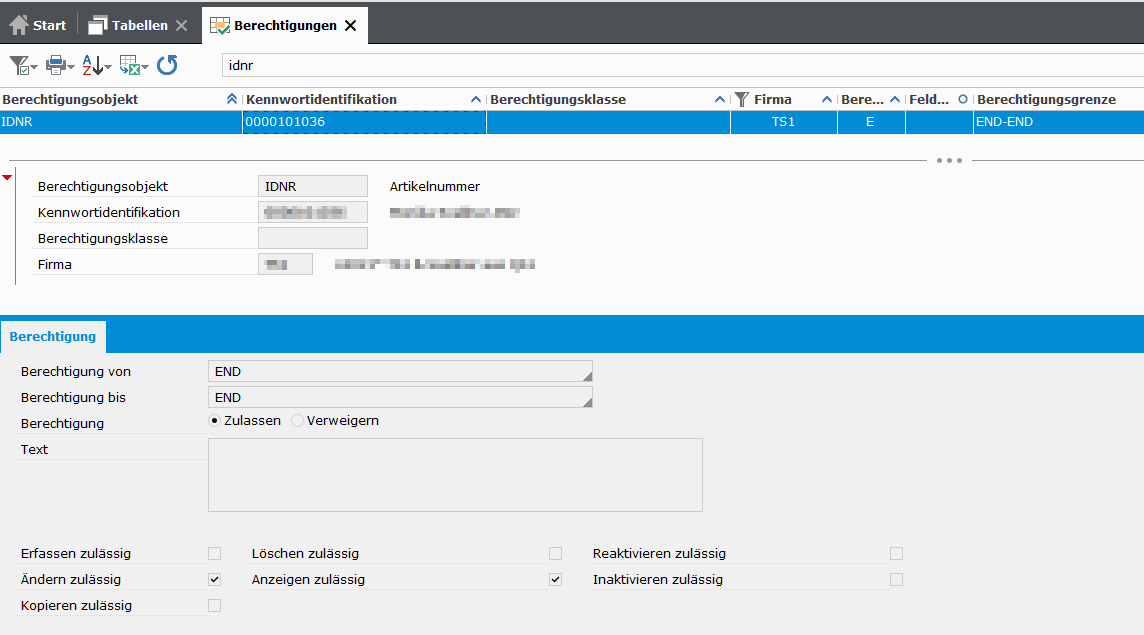
Task: Select the Berechtigung tab
Action: pyautogui.click(x=53, y=337)
